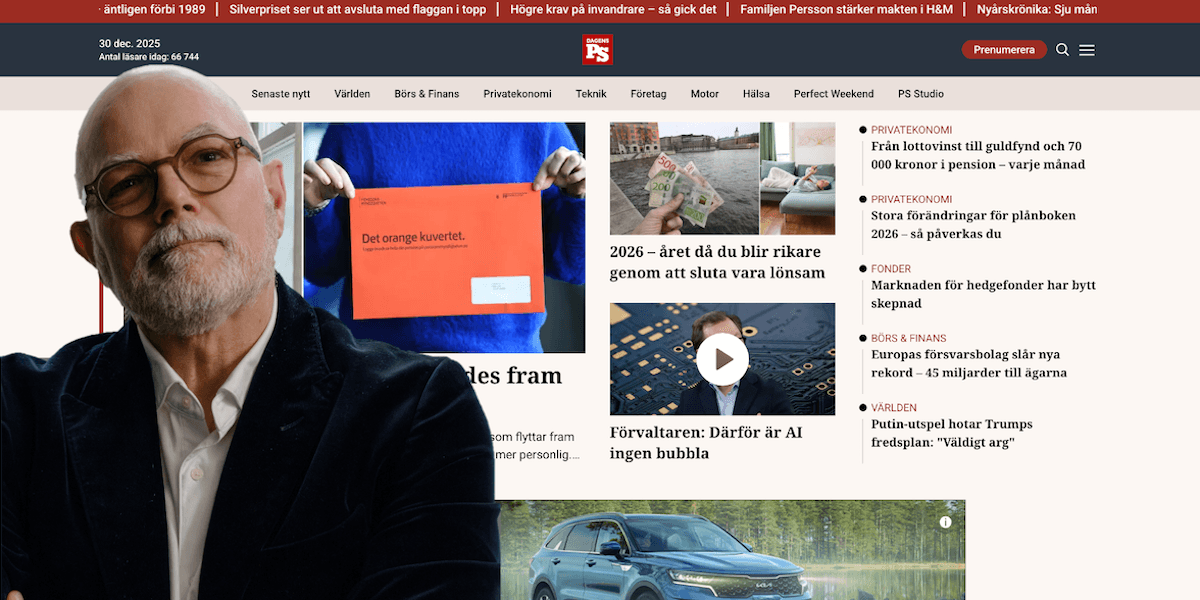Open the hamburger navigation menu

point(1087,49)
